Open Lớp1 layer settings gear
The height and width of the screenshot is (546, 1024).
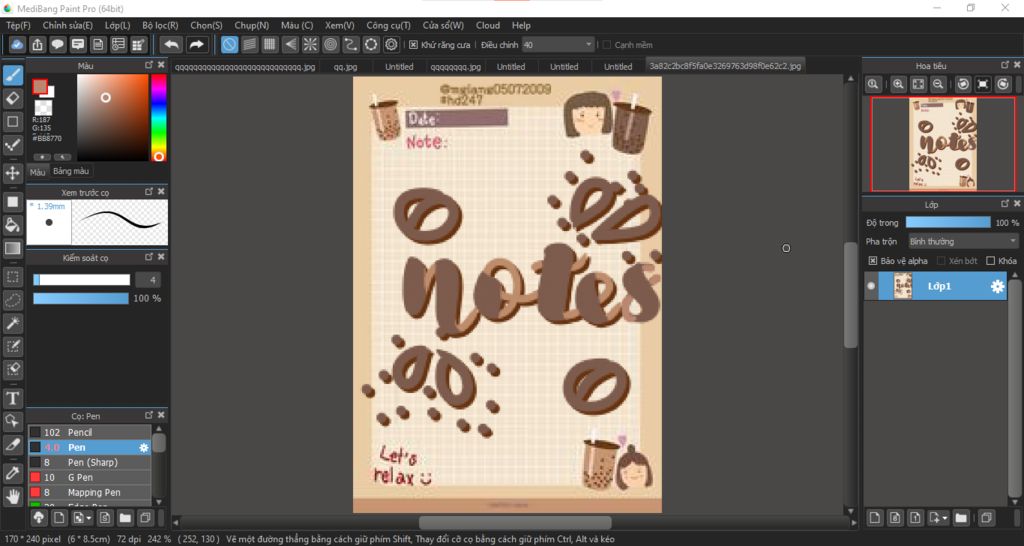[997, 286]
